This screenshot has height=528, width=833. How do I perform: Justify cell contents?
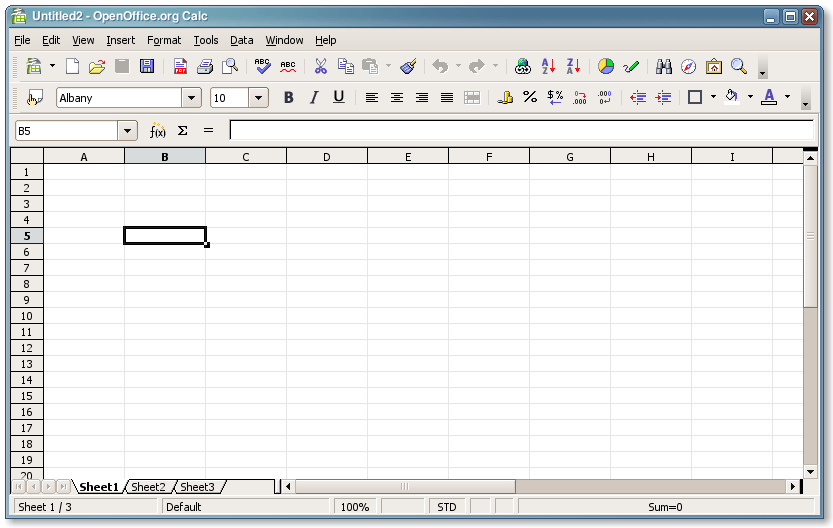pyautogui.click(x=447, y=98)
